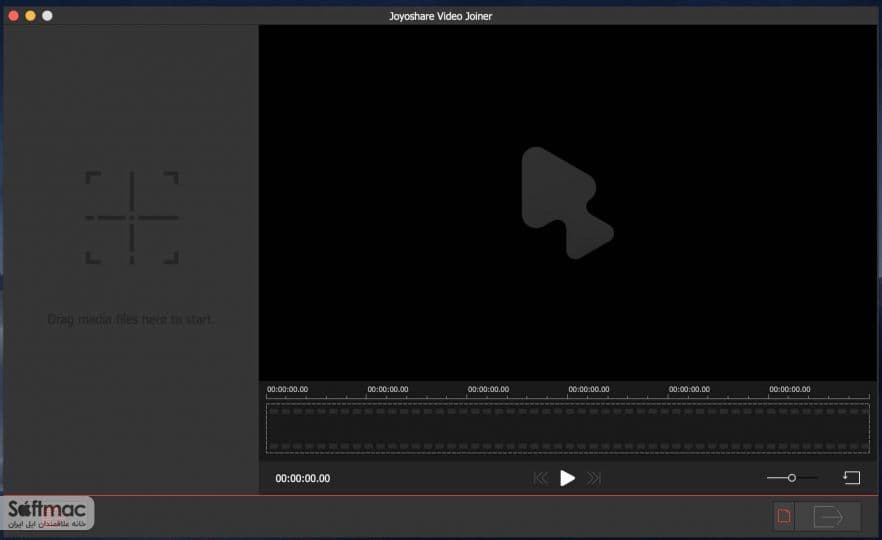Click the add-files crosshair icon in left panel

click(132, 218)
